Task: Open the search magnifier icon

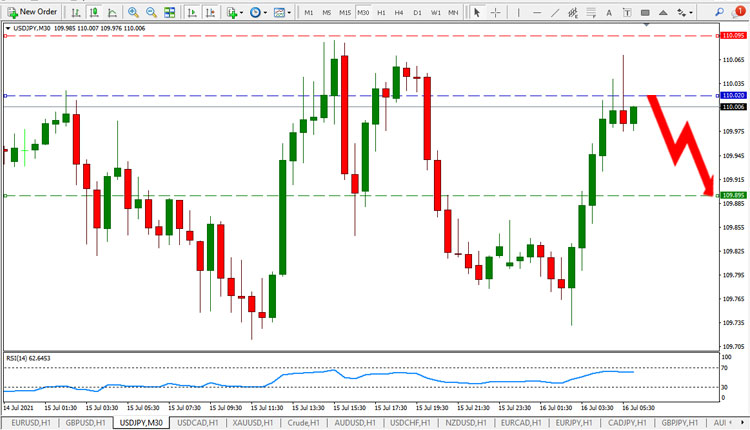Action: tap(719, 12)
